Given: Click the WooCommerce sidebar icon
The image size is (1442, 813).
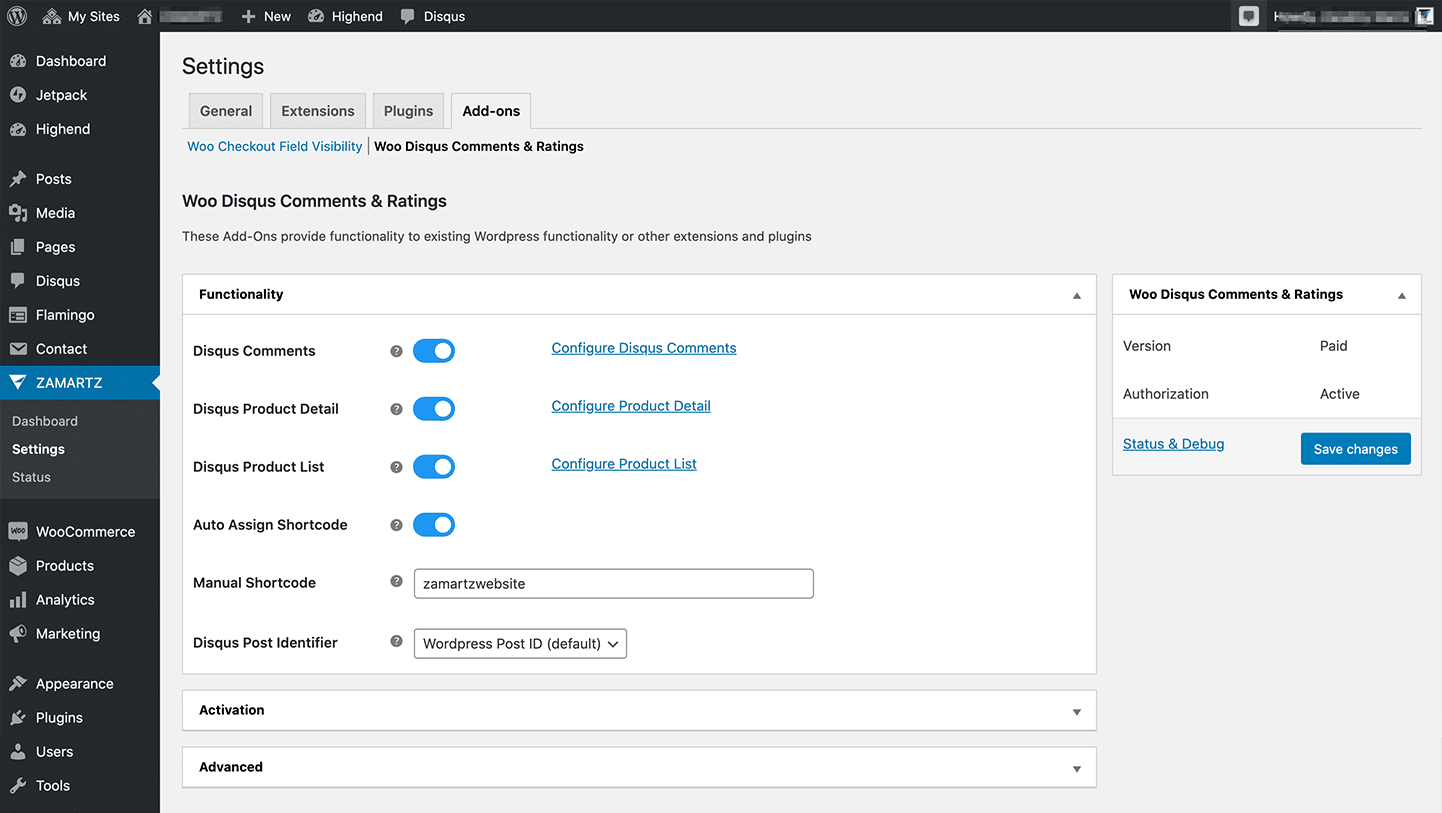Looking at the screenshot, I should coord(19,531).
